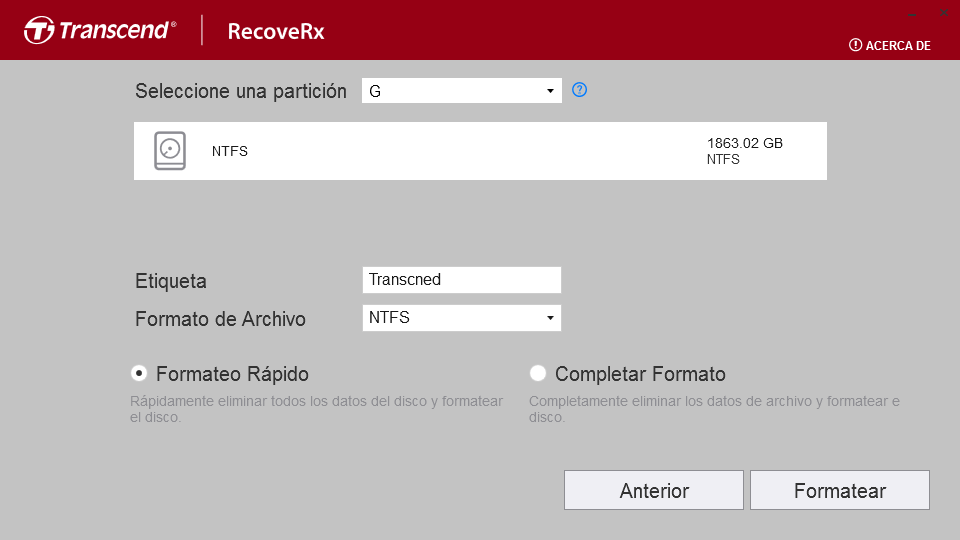This screenshot has height=540, width=960.
Task: Click into the Etiqueta label field
Action: [x=462, y=280]
